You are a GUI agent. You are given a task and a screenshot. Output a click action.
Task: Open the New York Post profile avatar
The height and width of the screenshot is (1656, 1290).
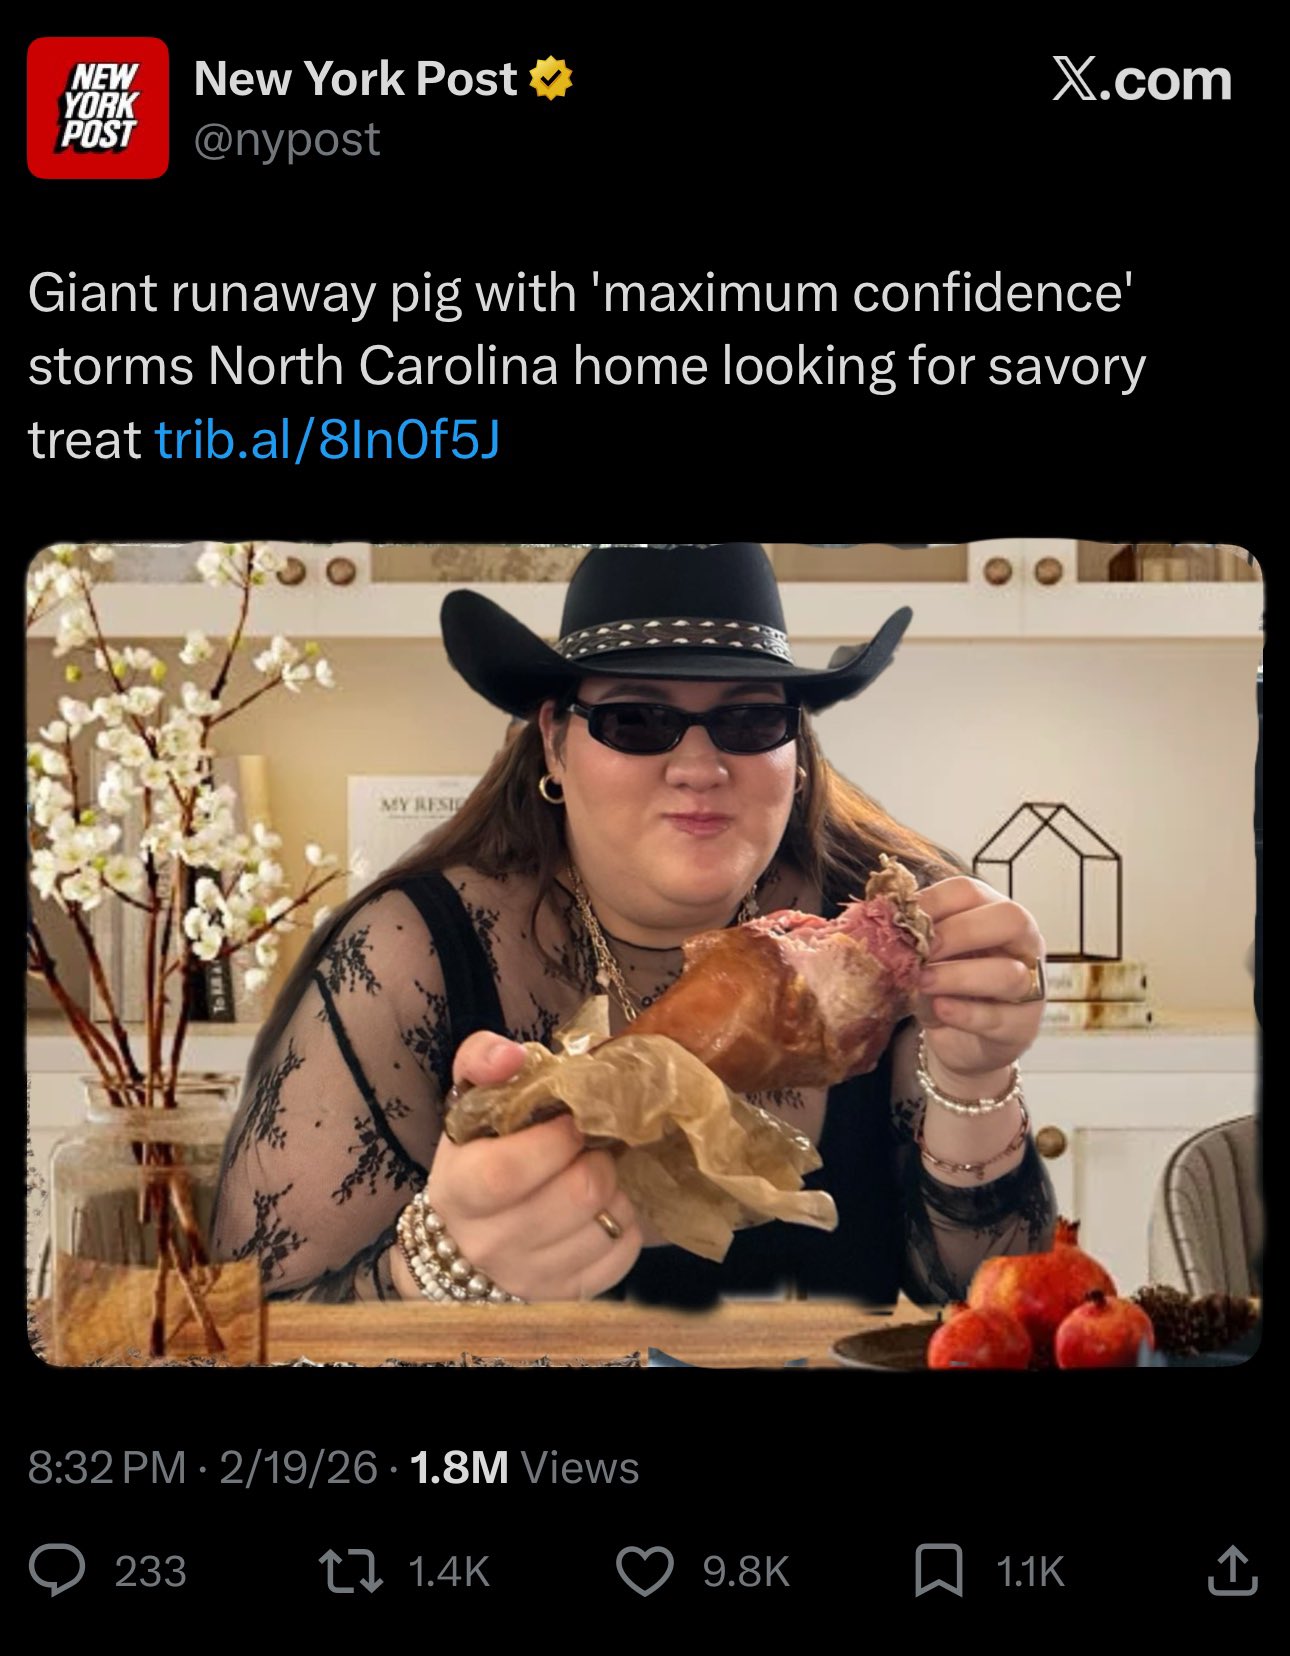coord(98,108)
